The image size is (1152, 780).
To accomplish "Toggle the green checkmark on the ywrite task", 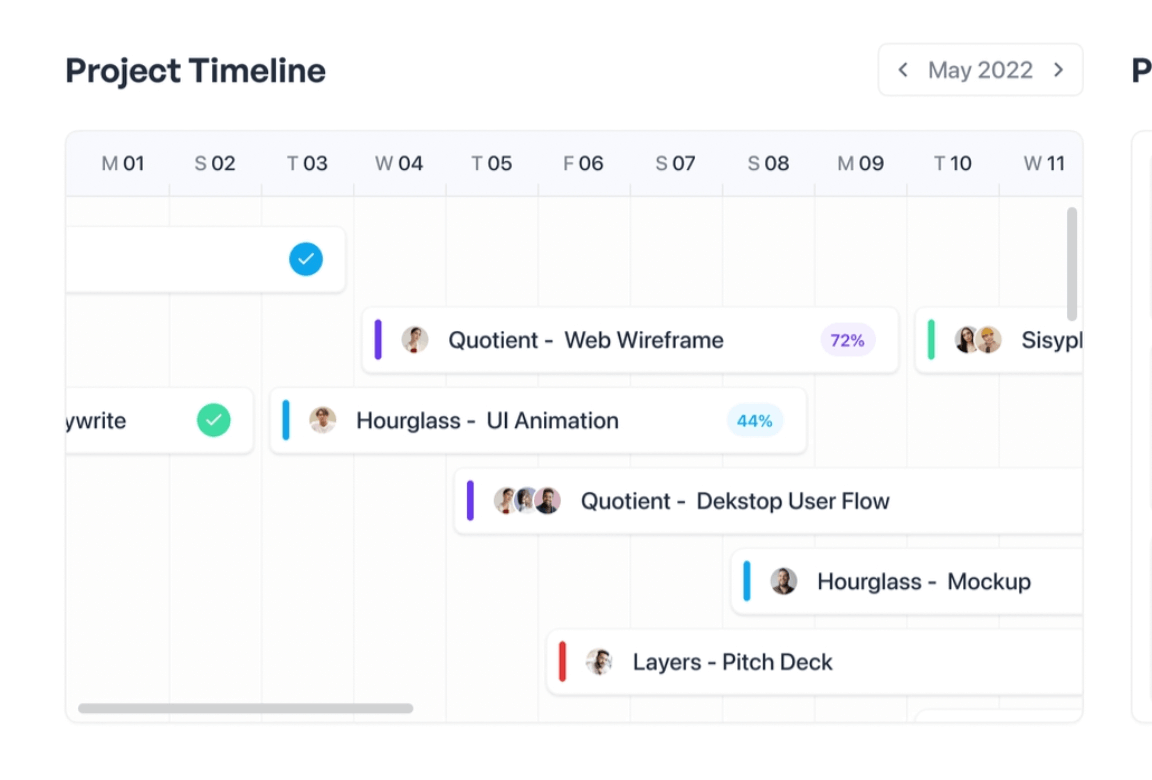I will (x=213, y=420).
